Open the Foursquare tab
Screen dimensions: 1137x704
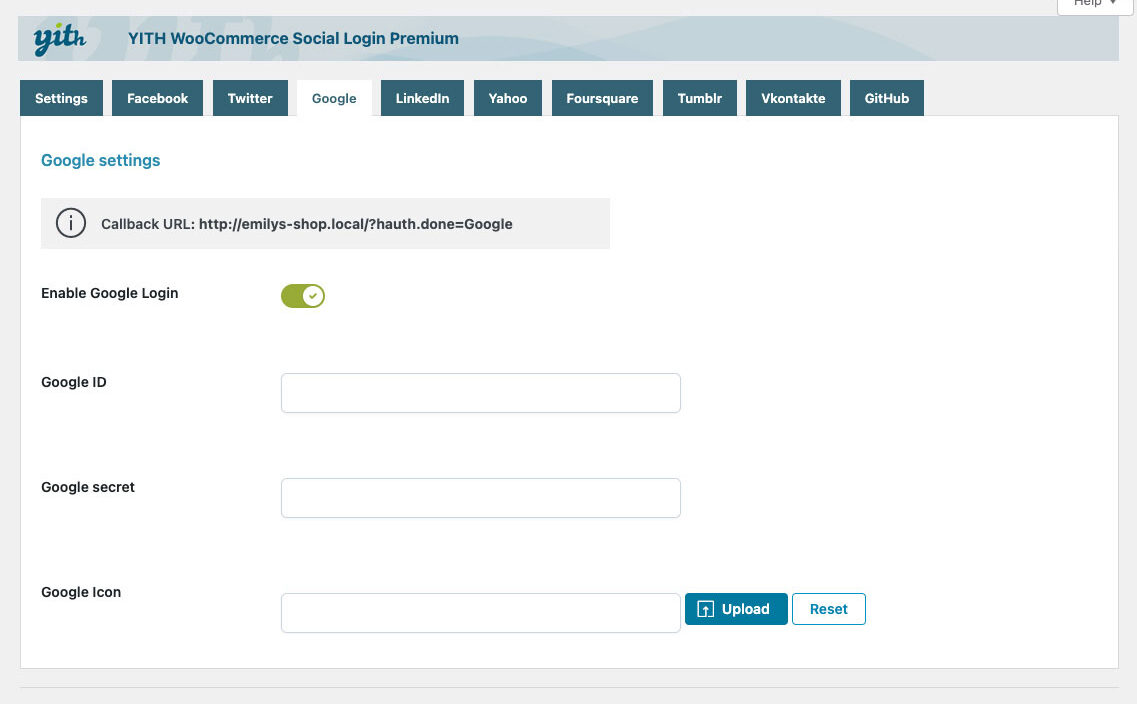pos(602,98)
